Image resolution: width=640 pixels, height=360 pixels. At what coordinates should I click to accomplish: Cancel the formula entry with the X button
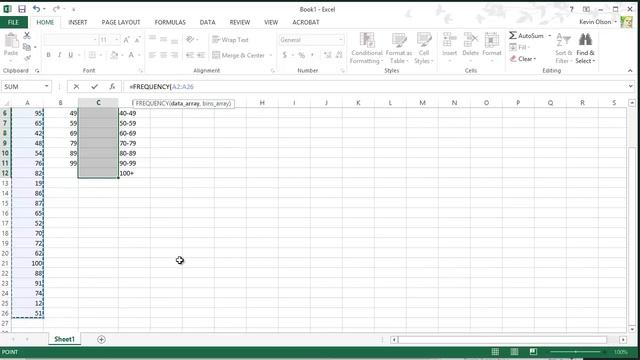[76, 87]
